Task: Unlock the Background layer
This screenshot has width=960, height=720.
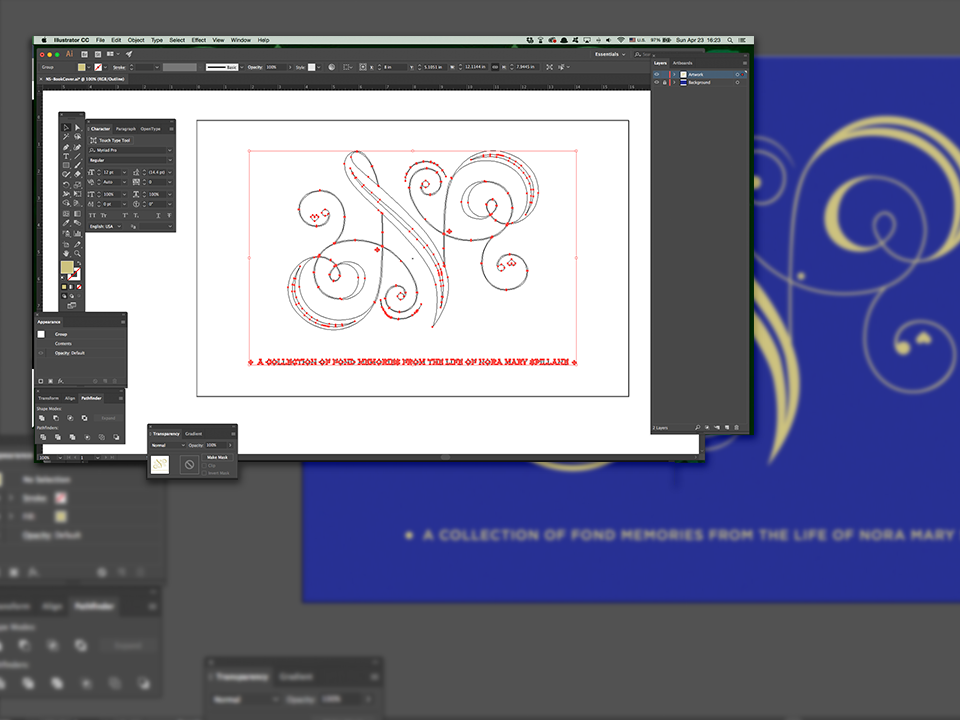Action: [664, 82]
